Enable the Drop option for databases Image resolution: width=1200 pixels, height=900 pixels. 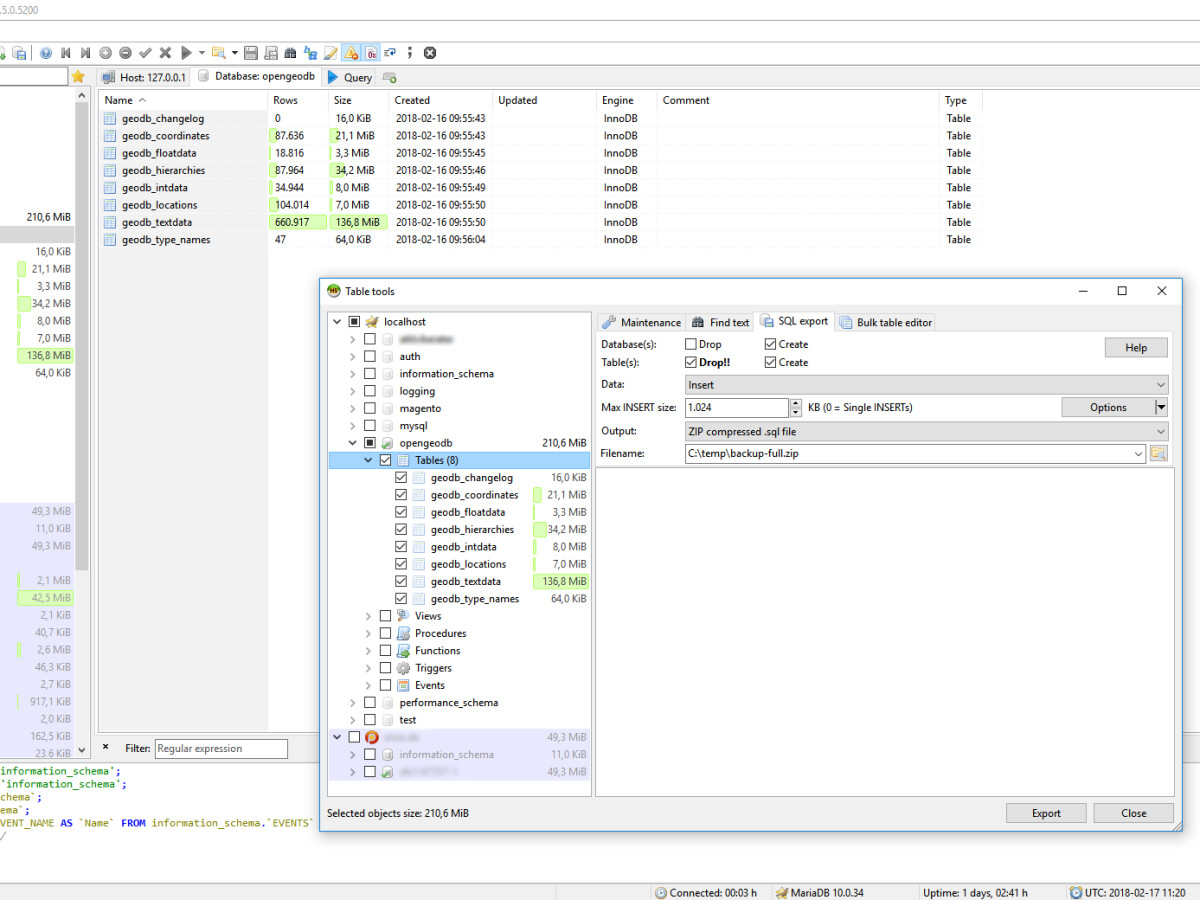click(690, 343)
